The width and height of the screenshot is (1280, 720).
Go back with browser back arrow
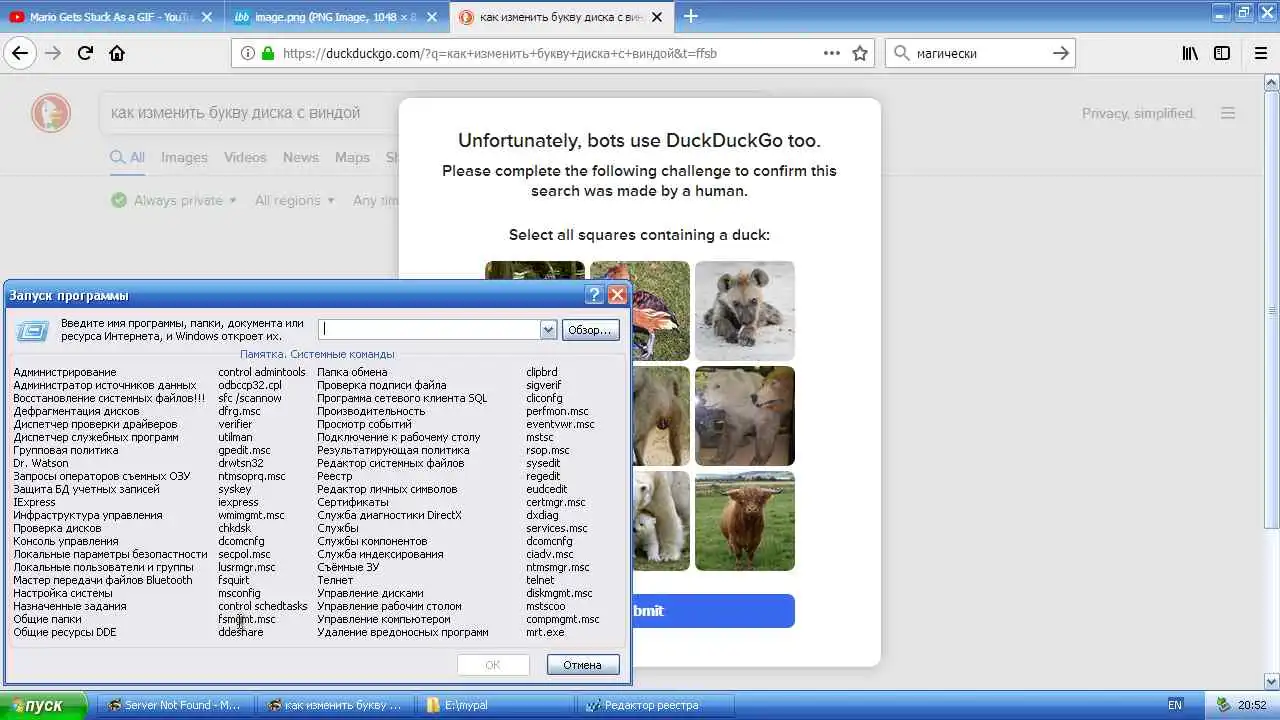20,53
